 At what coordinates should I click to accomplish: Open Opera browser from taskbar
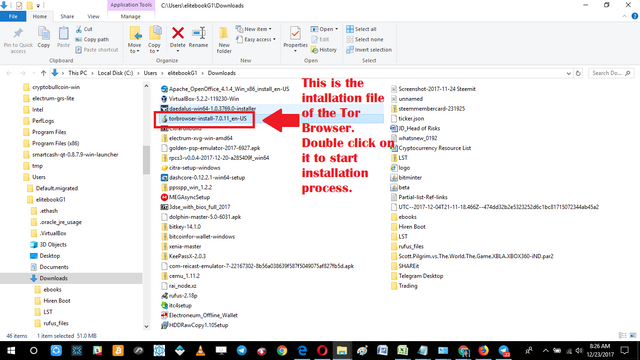click(322, 351)
